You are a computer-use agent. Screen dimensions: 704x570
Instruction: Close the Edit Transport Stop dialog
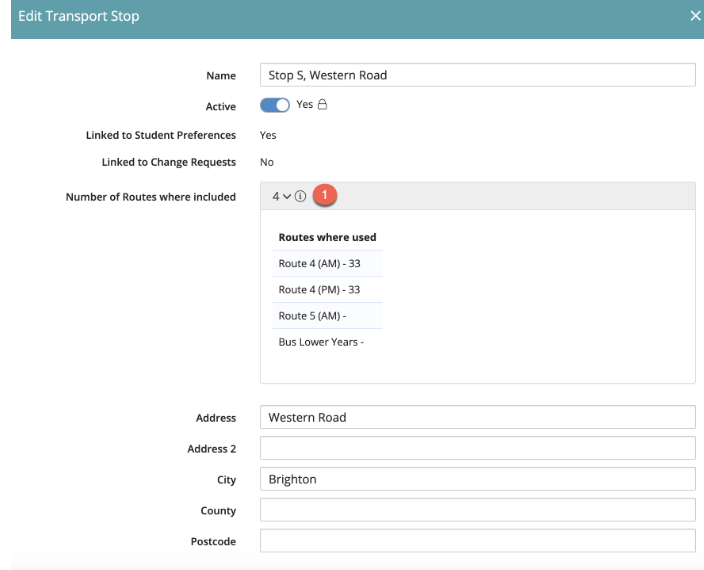pyautogui.click(x=695, y=16)
